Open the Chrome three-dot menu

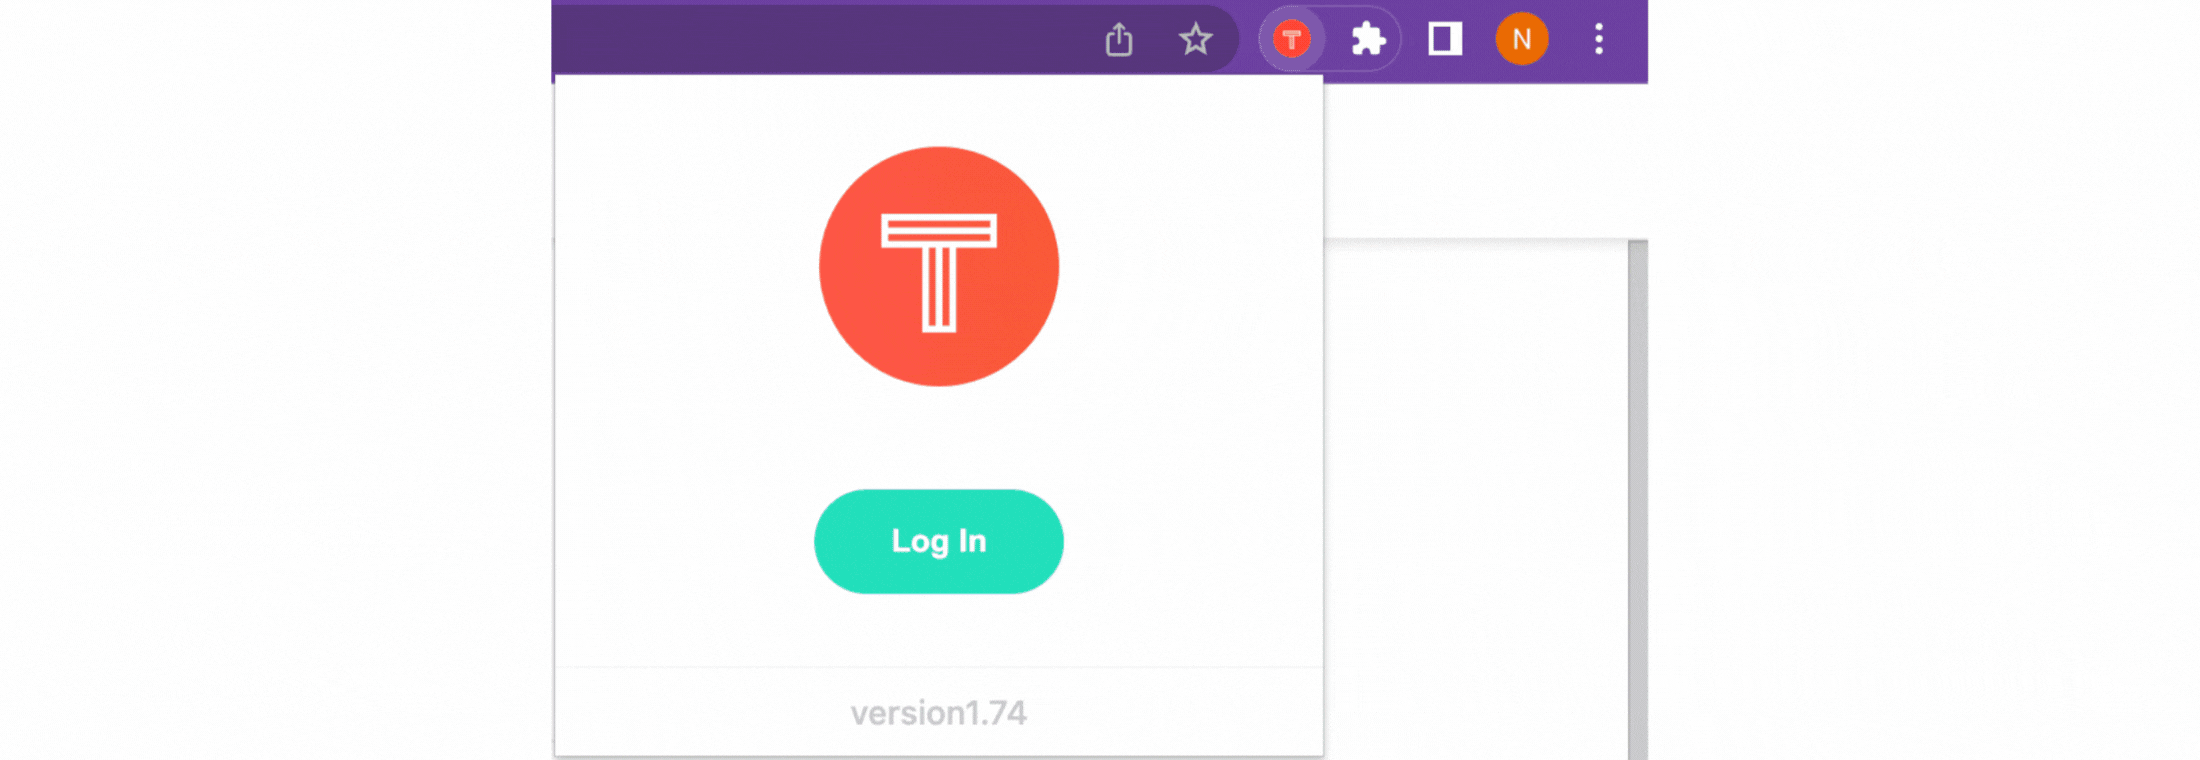pos(1599,39)
